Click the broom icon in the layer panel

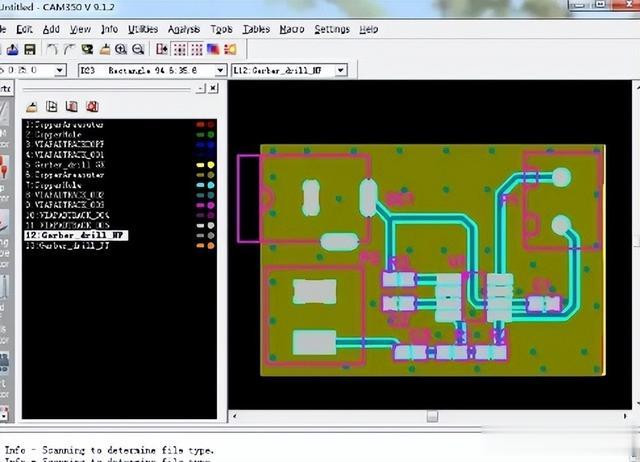(31, 107)
